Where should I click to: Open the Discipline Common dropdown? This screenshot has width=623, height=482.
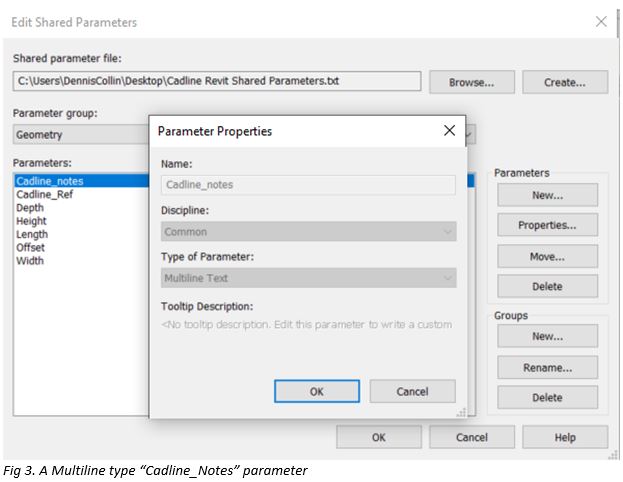tap(308, 231)
